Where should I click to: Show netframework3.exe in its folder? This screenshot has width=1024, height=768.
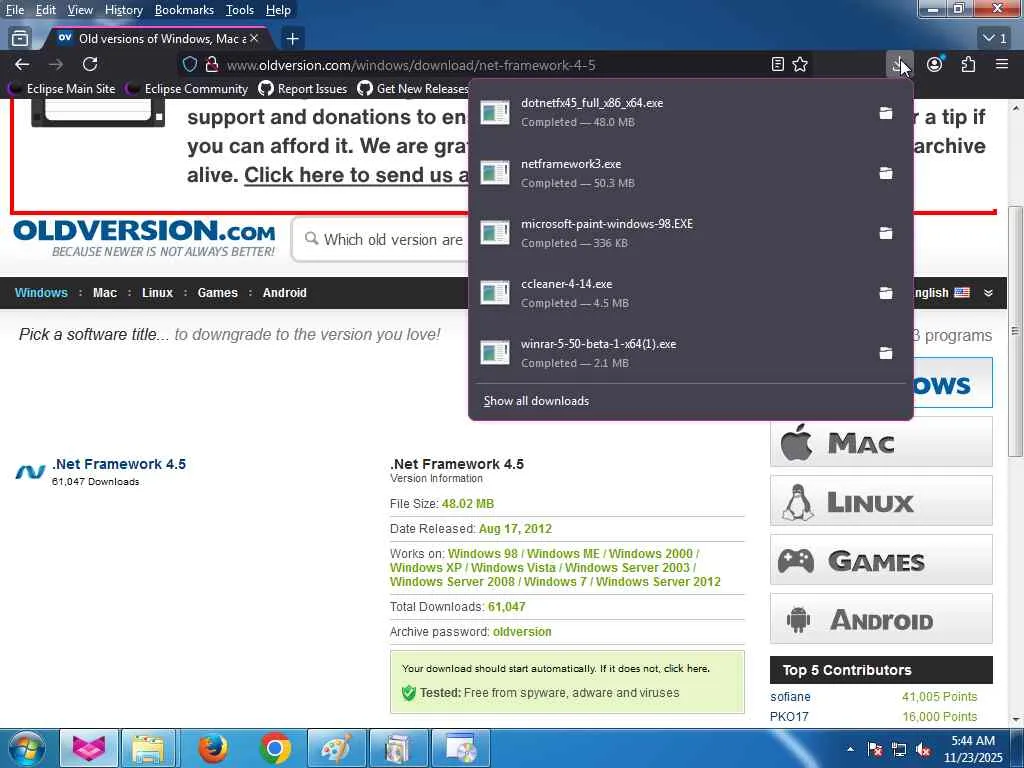coord(886,173)
